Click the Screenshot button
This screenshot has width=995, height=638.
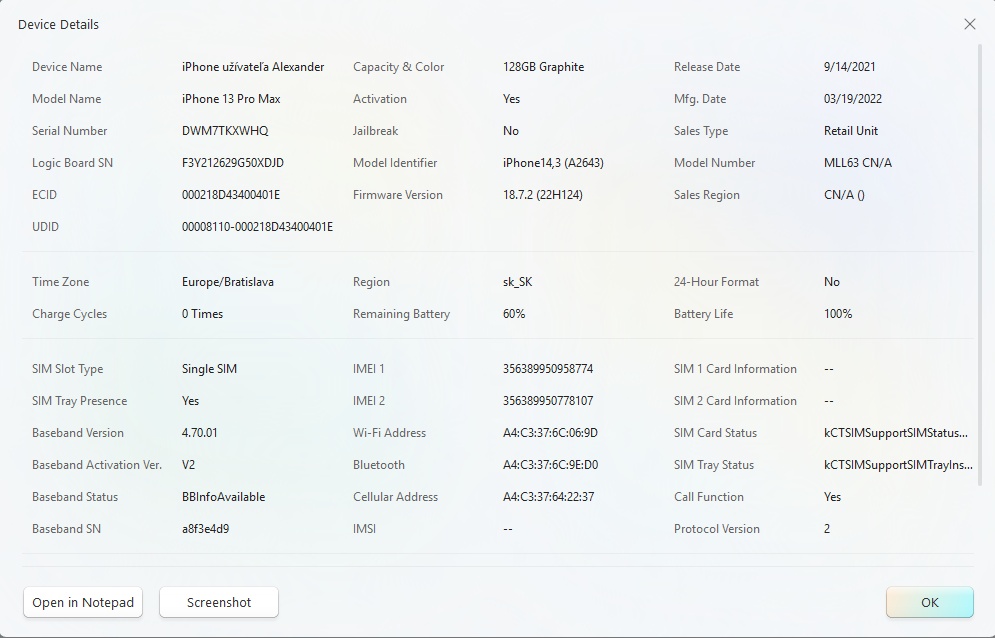click(218, 602)
